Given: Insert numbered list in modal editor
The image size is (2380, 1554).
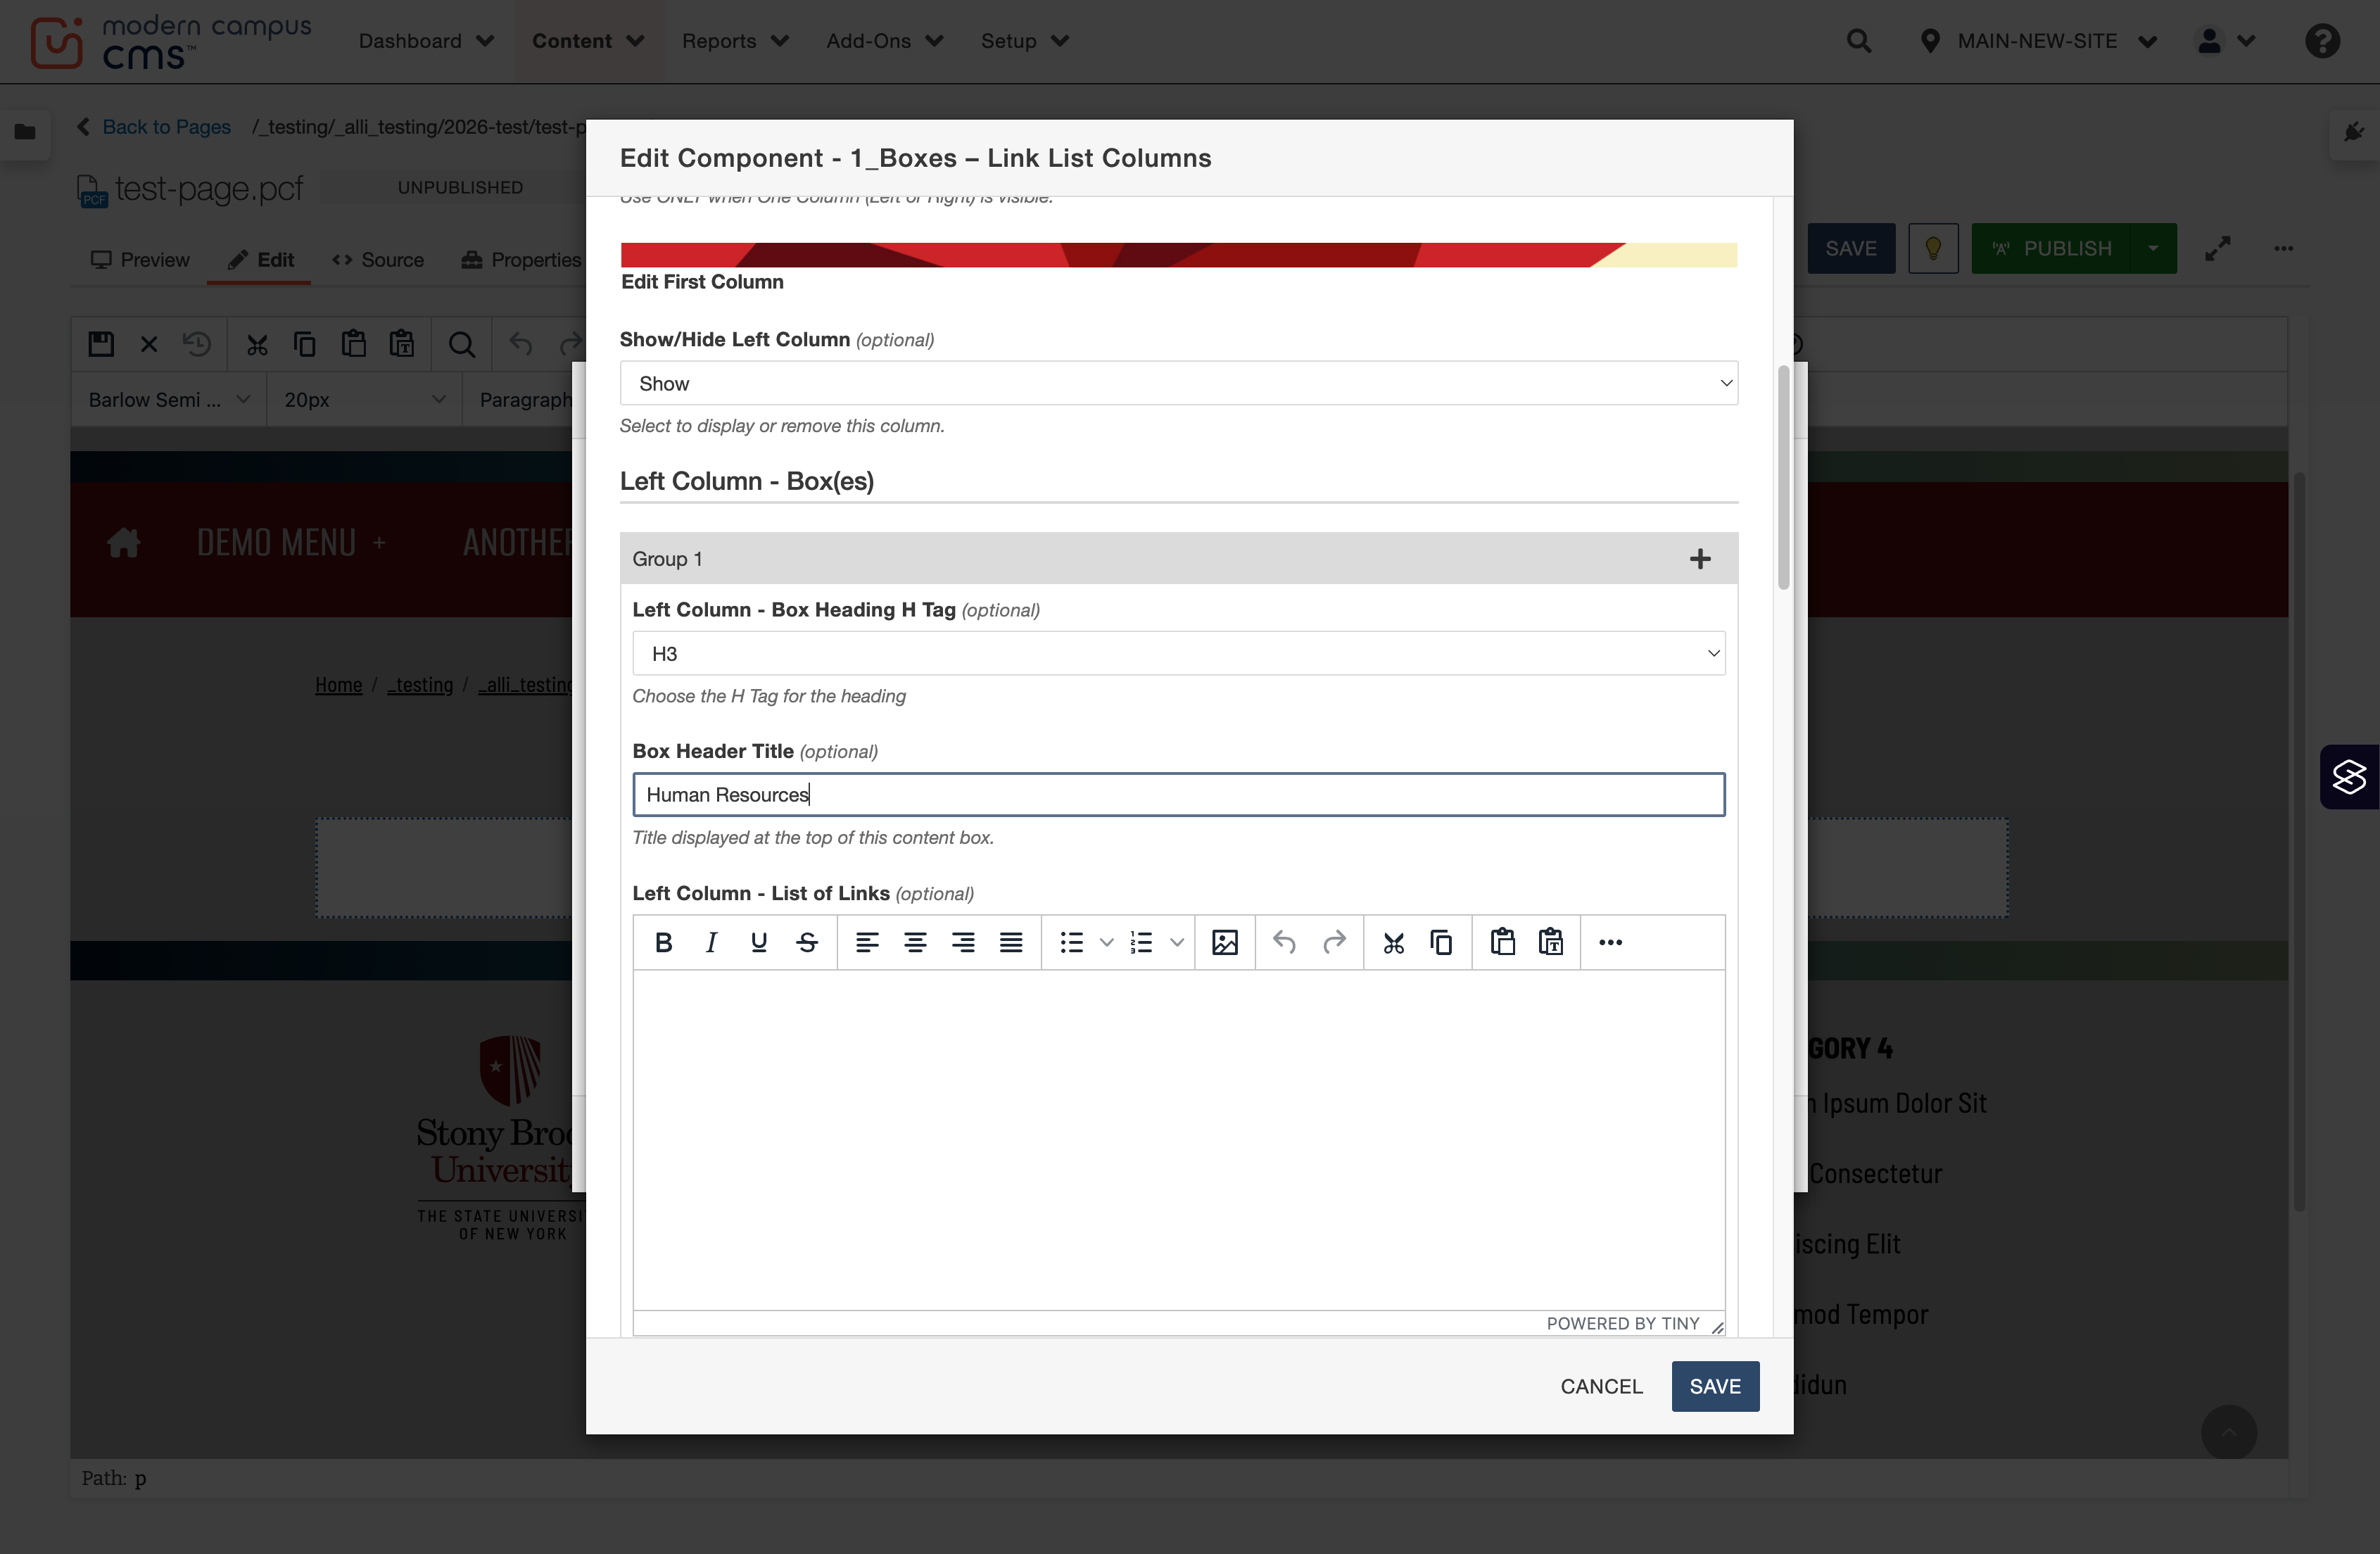Looking at the screenshot, I should pos(1142,942).
